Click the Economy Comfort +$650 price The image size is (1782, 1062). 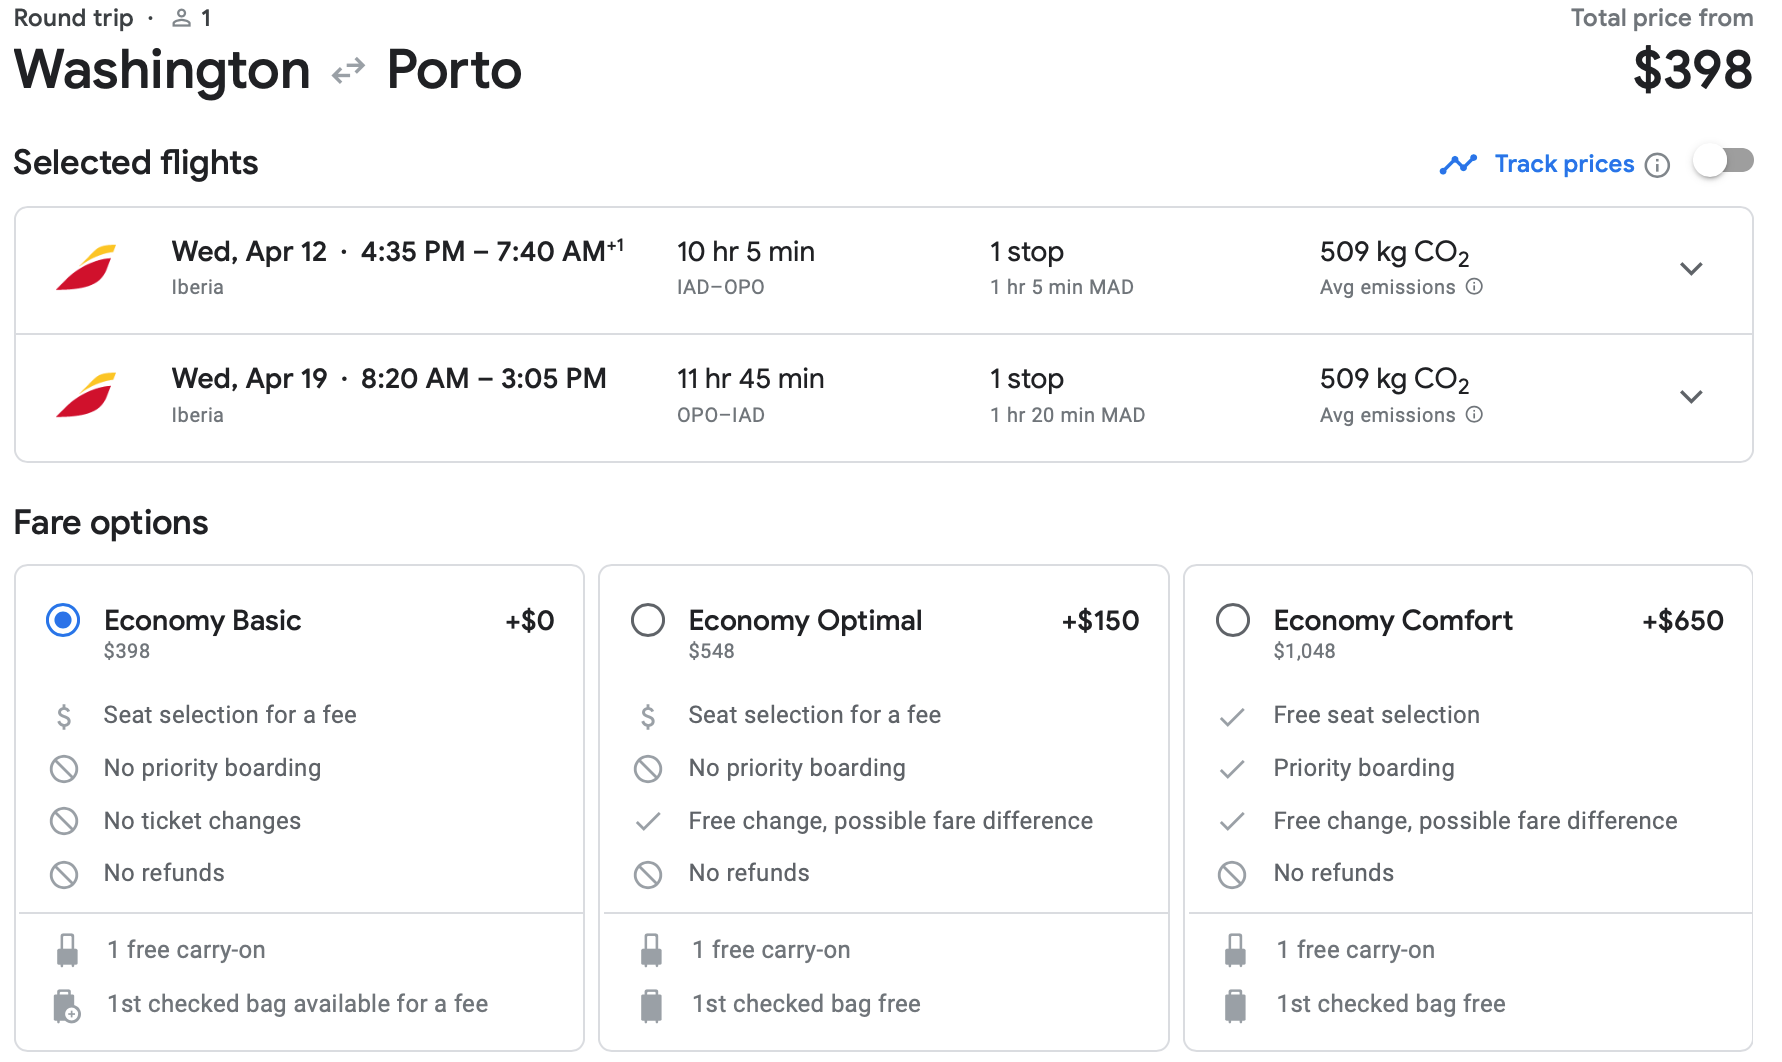1682,620
